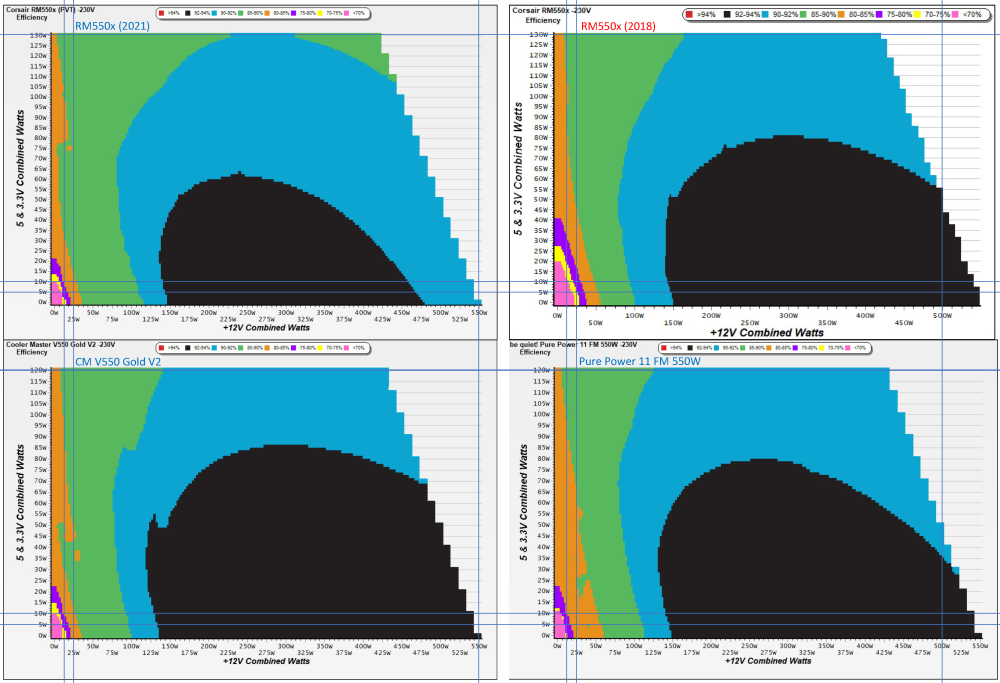Image resolution: width=1000 pixels, height=683 pixels.
Task: Click '+12V Combined Watts' axis label in RM550x (2021) chart
Action: coord(267,328)
